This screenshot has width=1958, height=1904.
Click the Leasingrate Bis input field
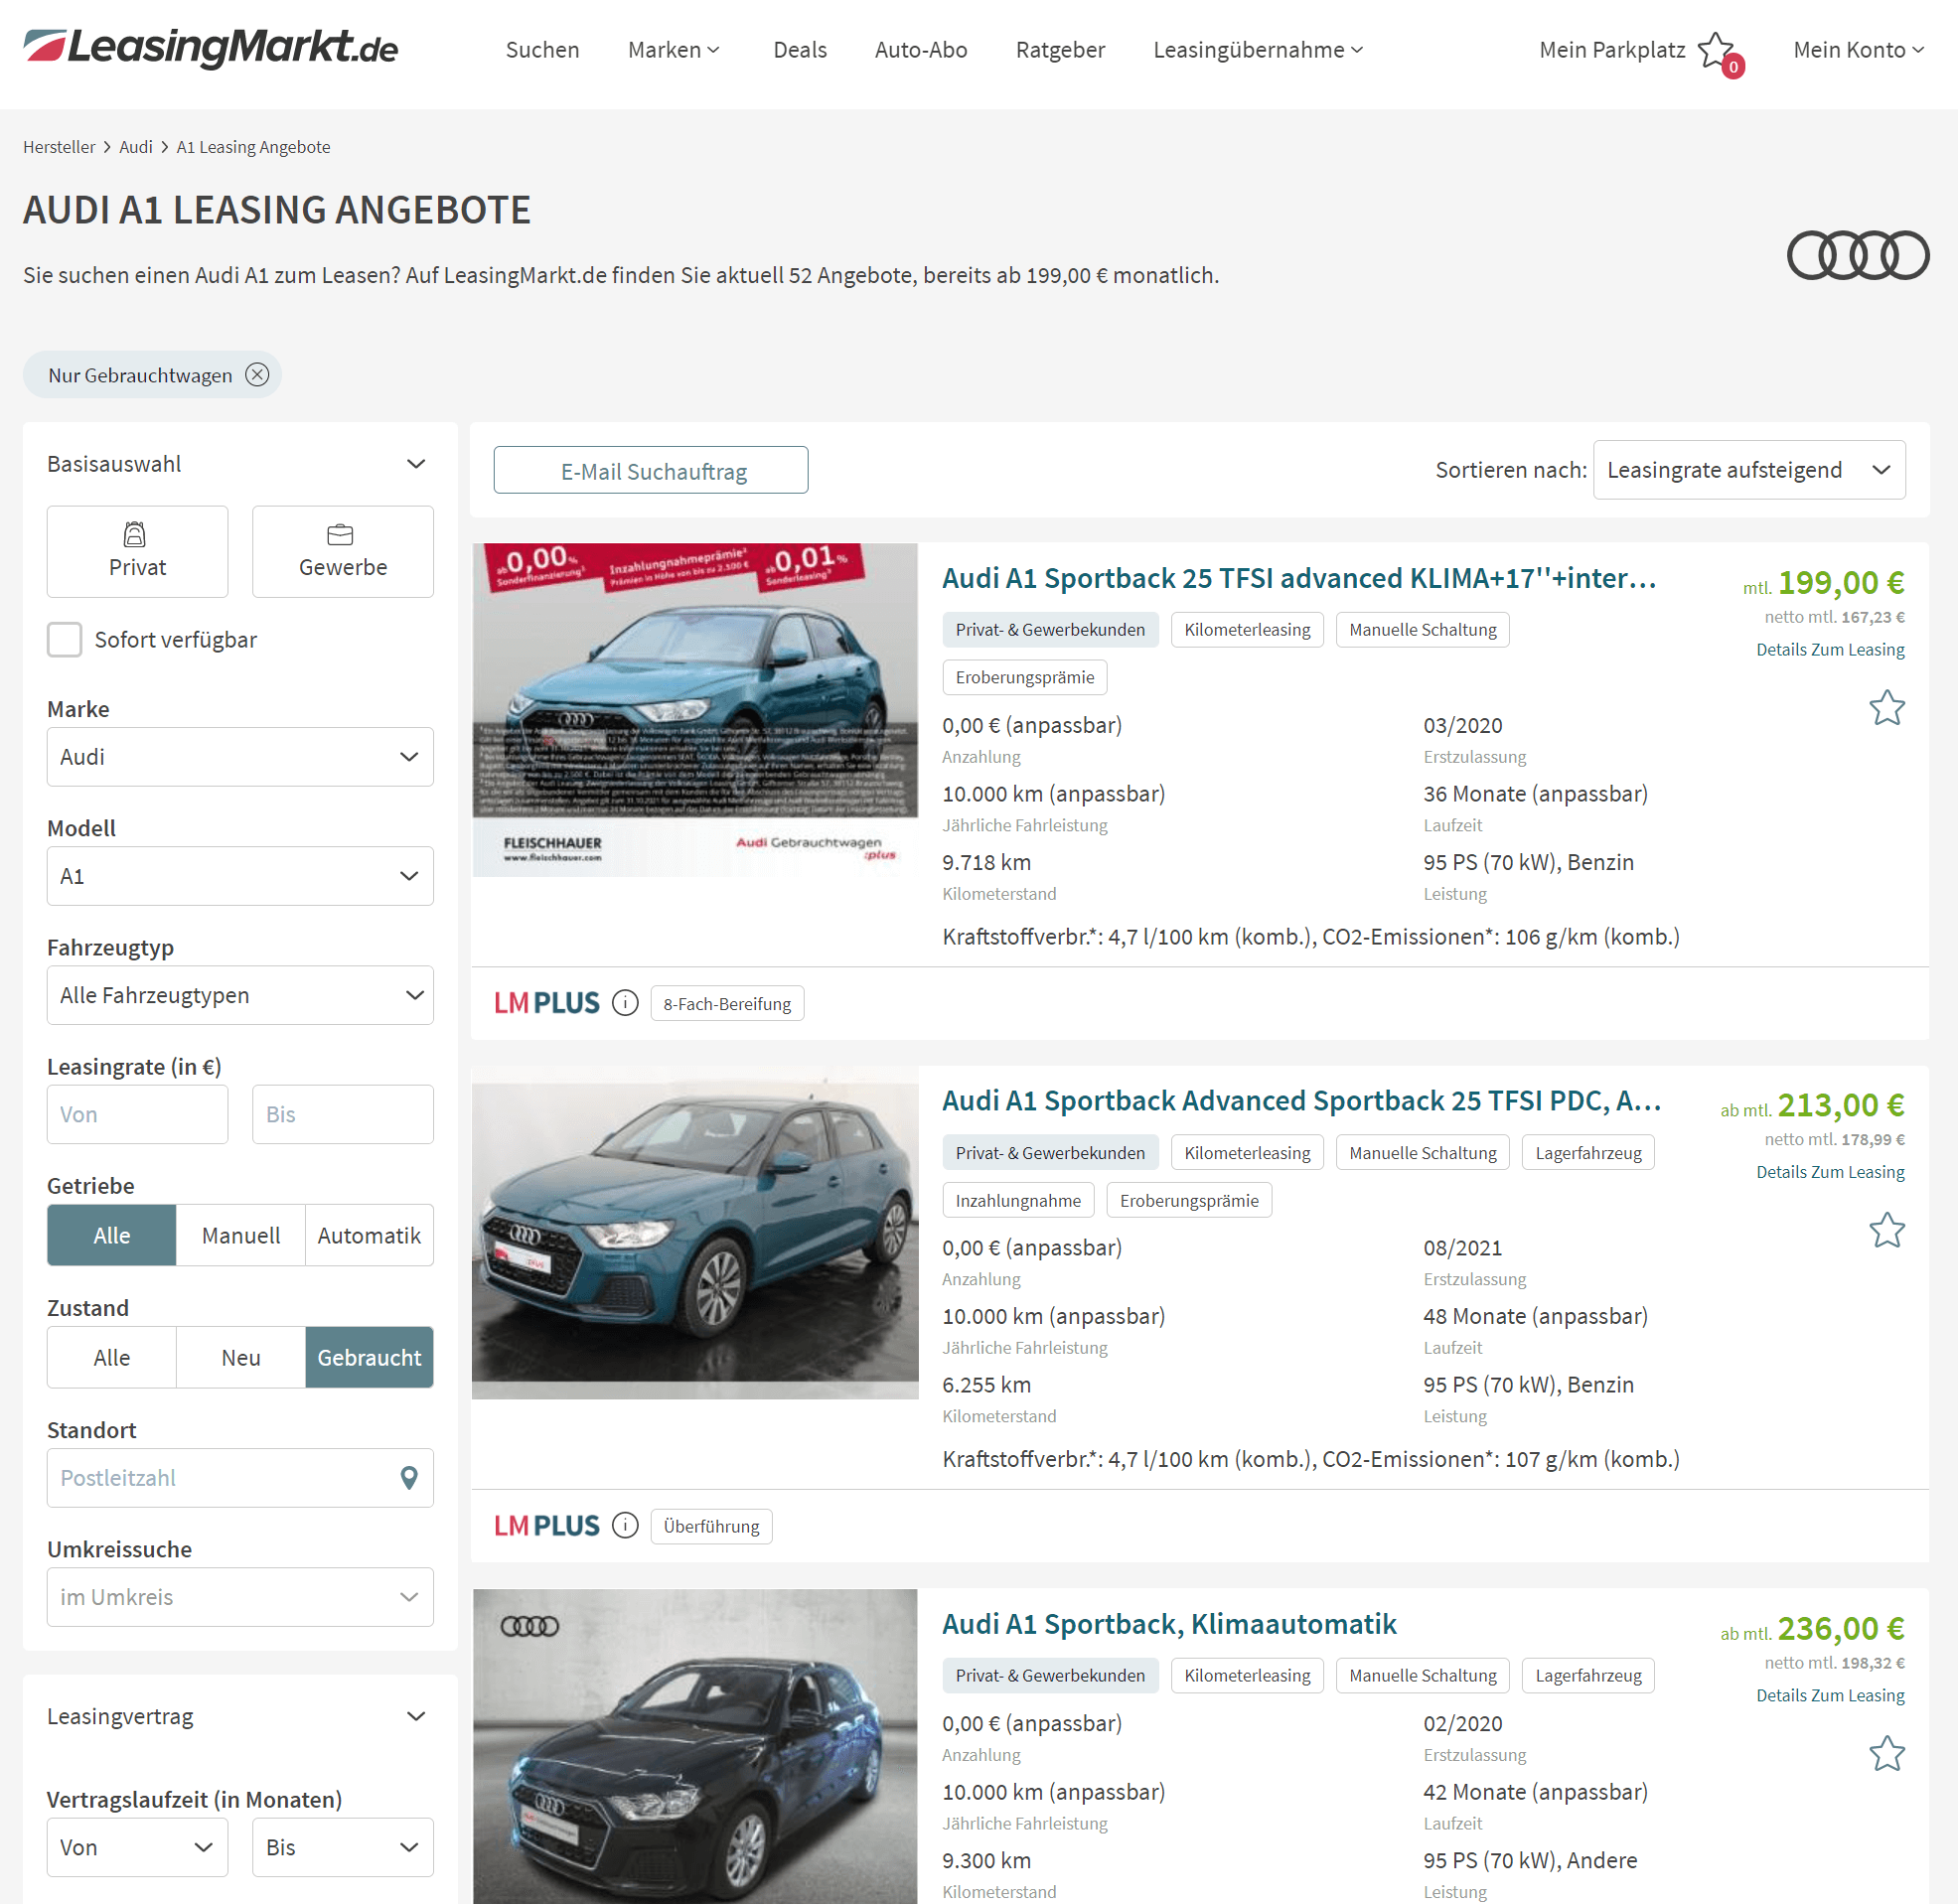pos(343,1115)
